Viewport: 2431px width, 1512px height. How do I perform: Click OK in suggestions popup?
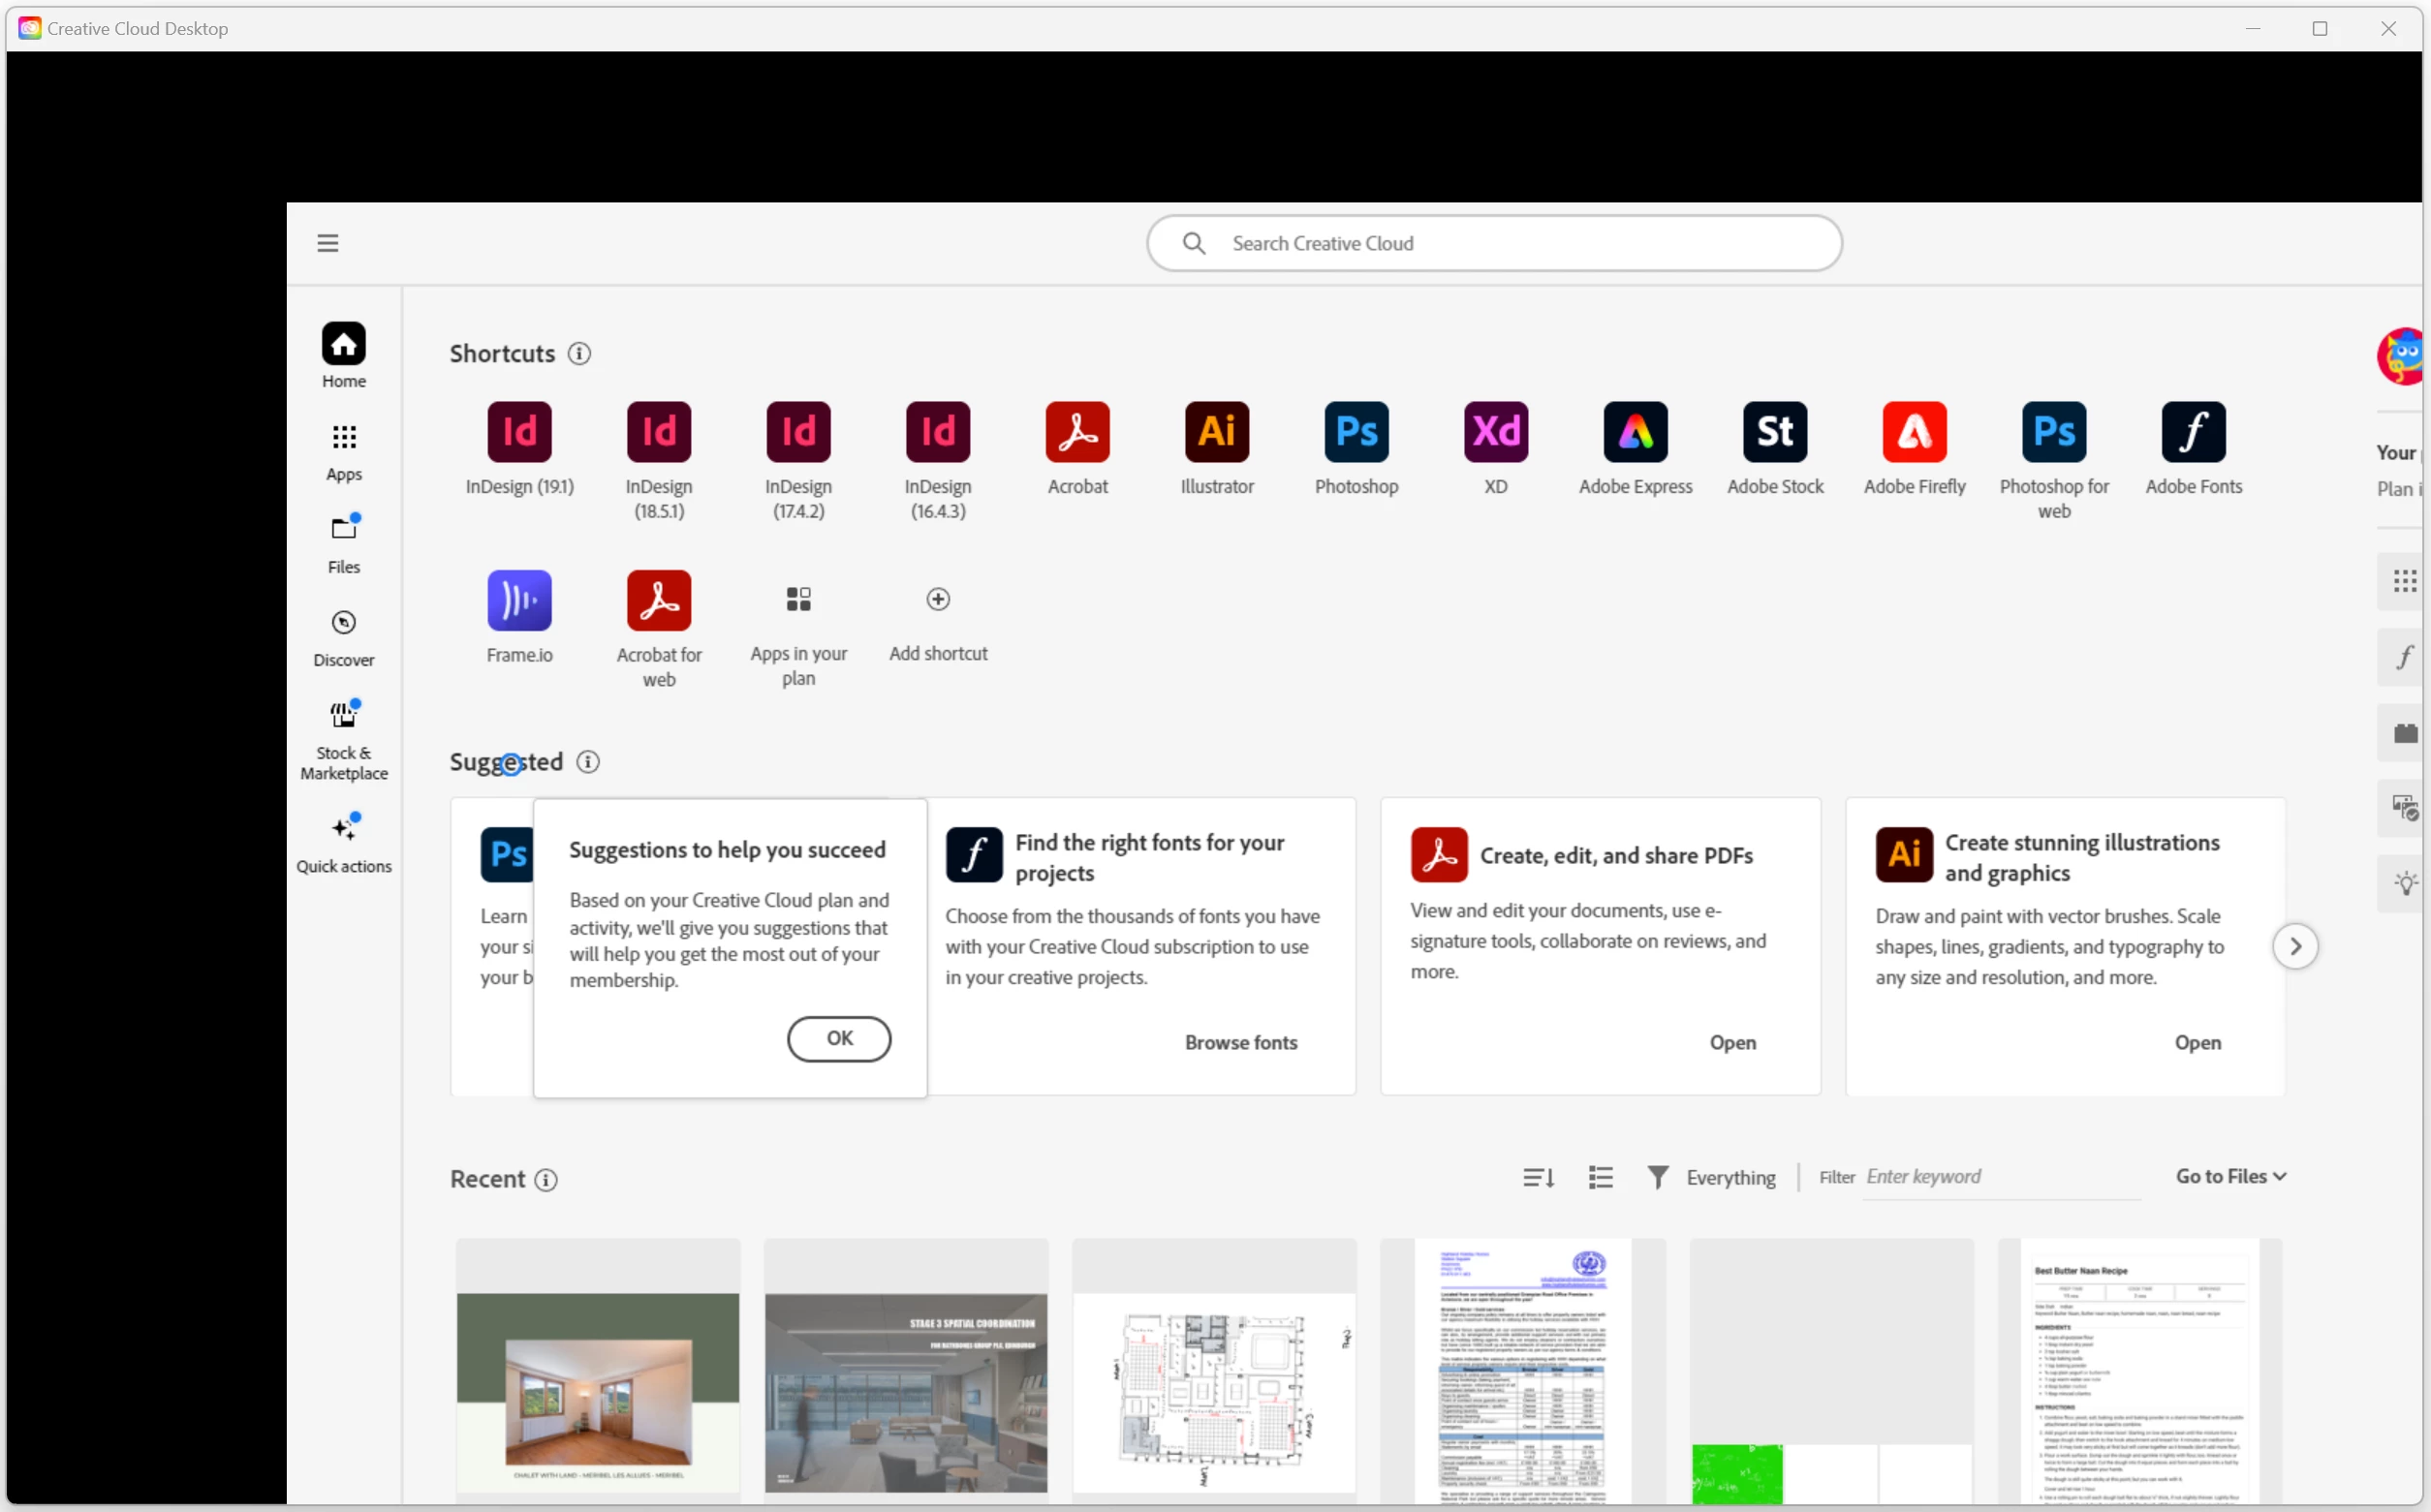838,1038
